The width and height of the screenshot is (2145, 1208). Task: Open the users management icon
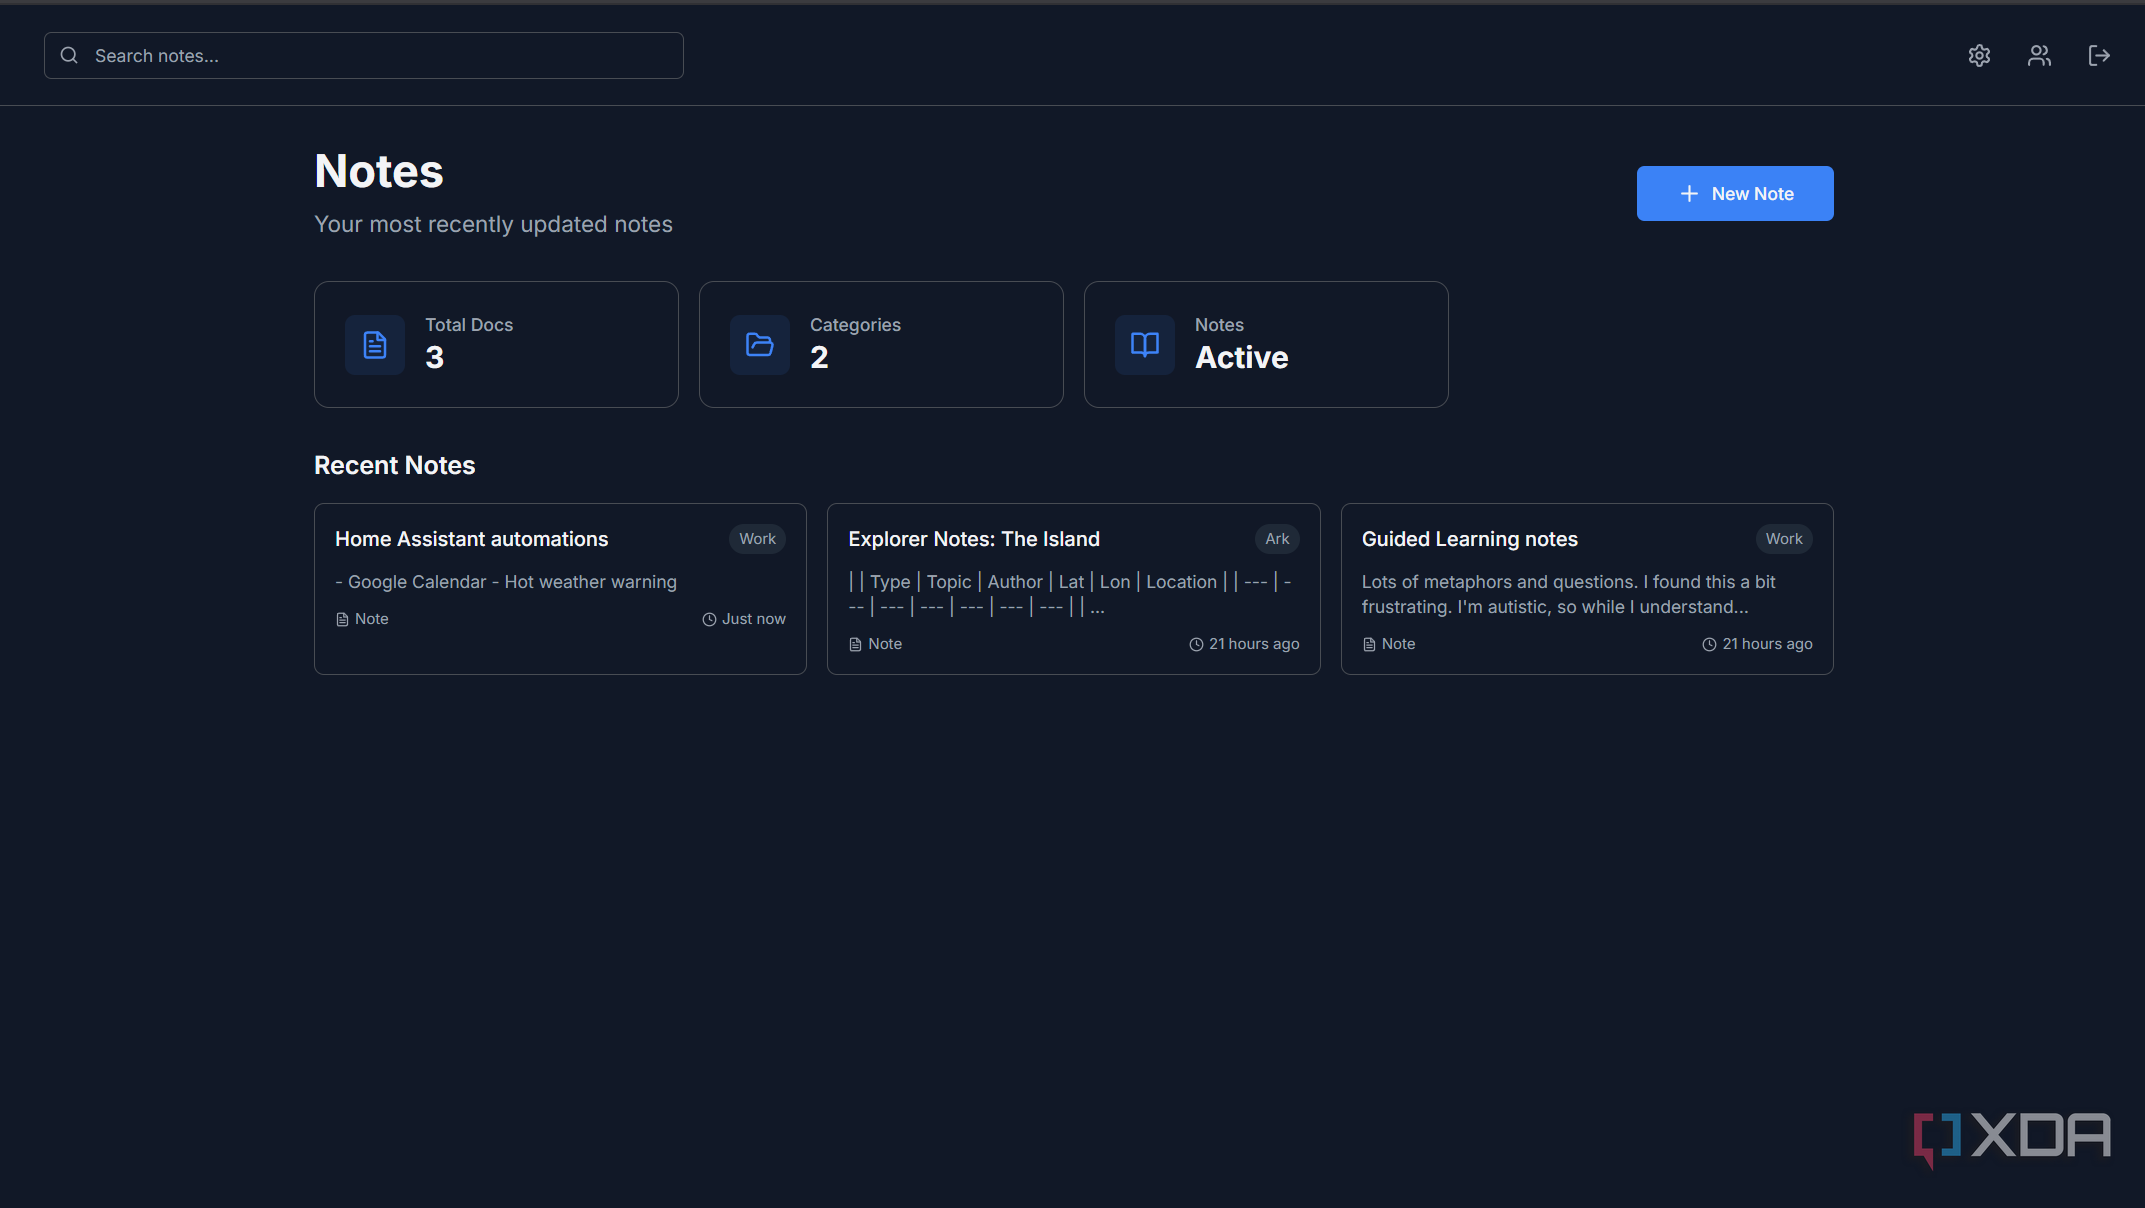[2039, 56]
